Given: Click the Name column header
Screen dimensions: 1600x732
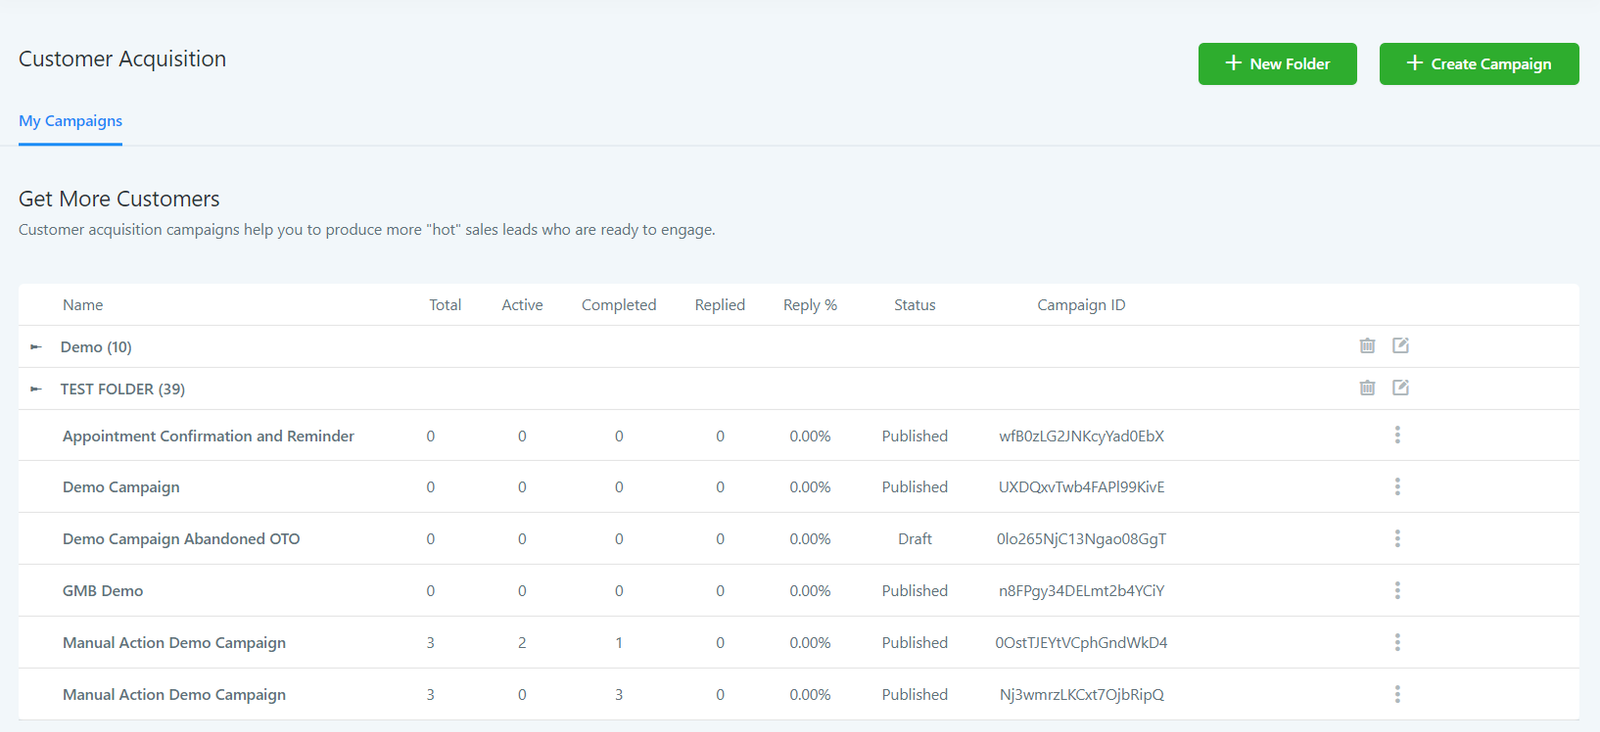Looking at the screenshot, I should [83, 305].
